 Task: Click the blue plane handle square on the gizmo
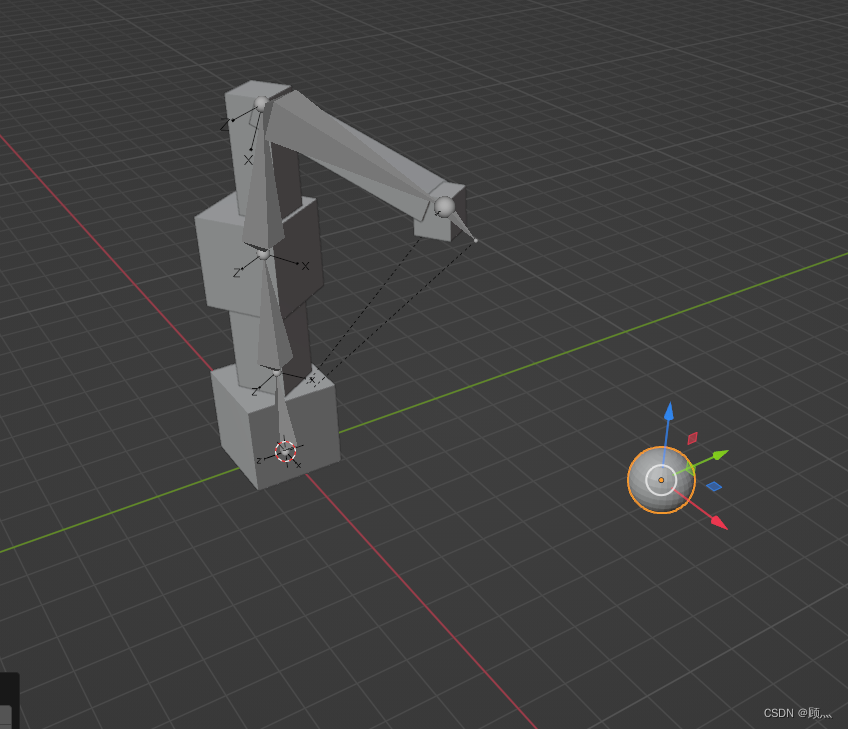tap(714, 486)
